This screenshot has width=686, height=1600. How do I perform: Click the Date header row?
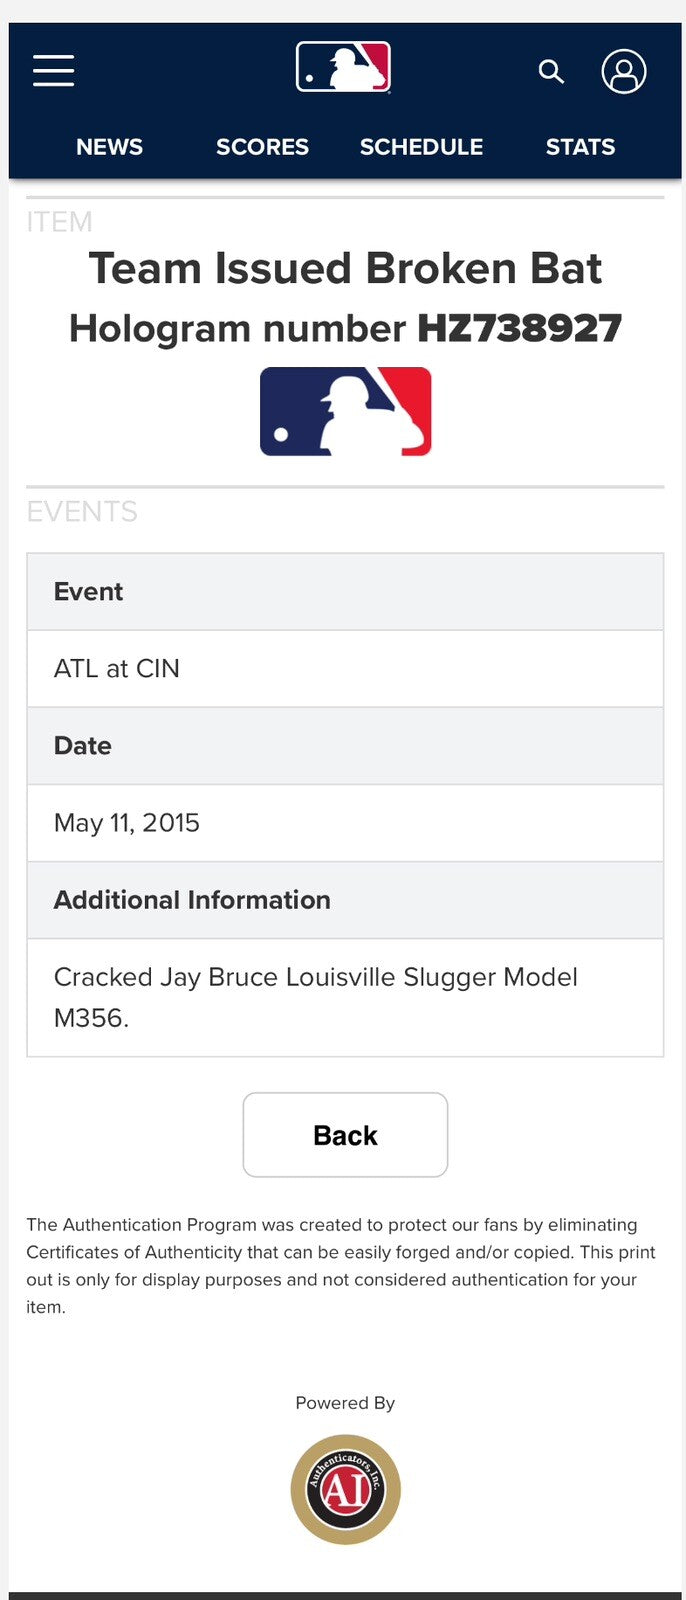point(345,746)
